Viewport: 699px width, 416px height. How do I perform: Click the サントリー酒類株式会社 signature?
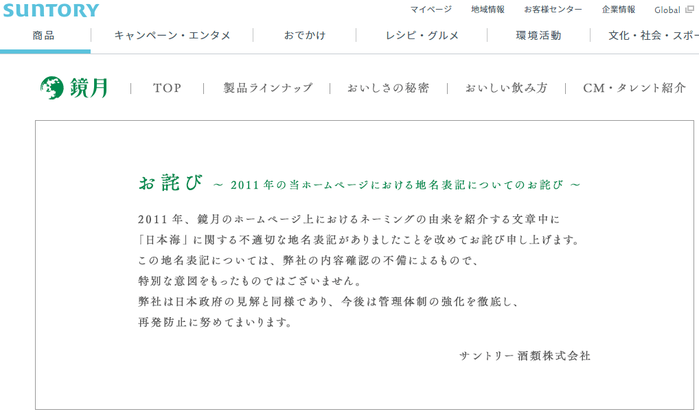click(x=525, y=356)
